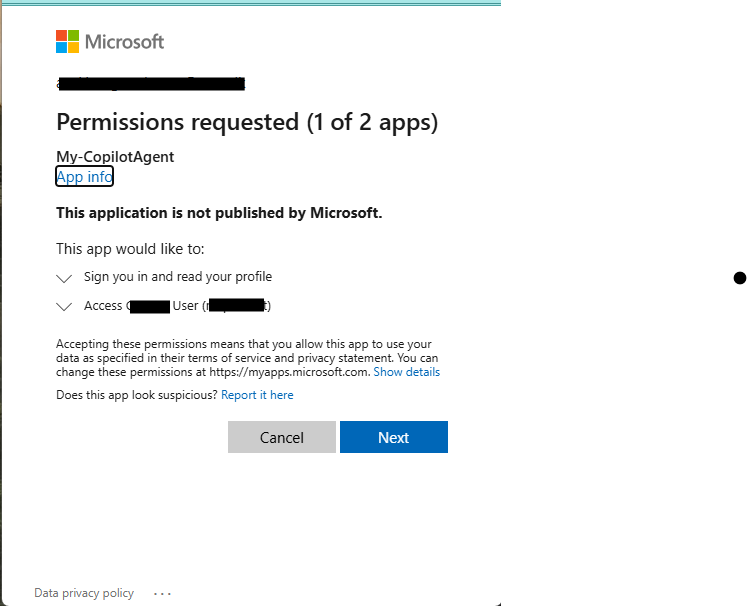Open the 'Report it here' link
The image size is (747, 606).
click(257, 395)
